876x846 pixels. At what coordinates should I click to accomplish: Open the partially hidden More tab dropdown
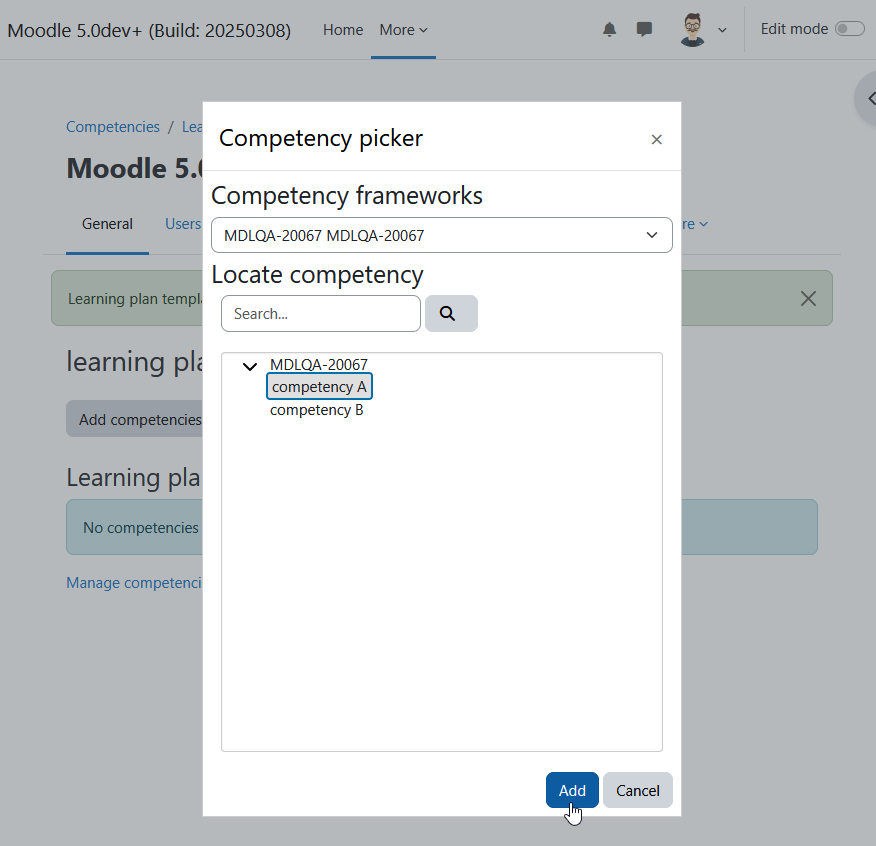(695, 224)
